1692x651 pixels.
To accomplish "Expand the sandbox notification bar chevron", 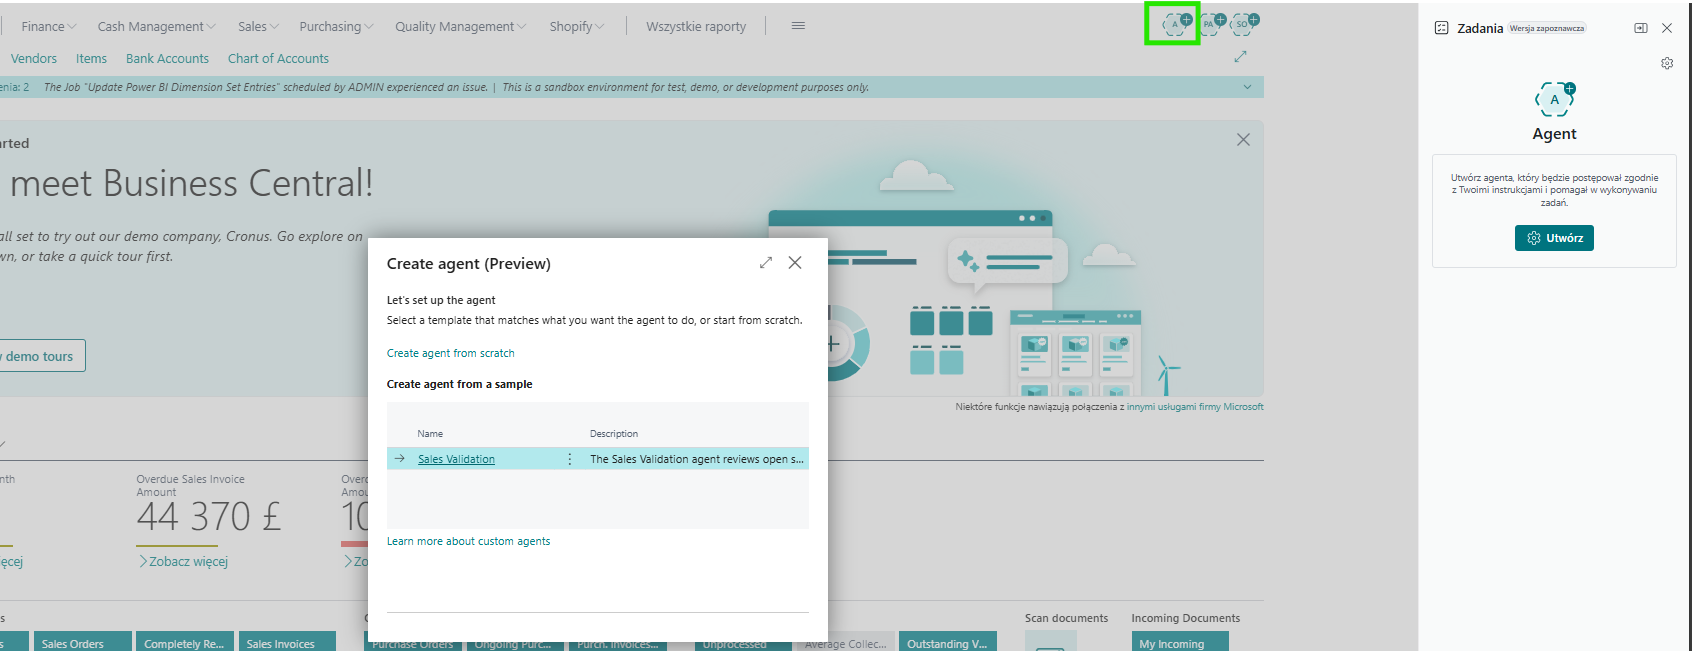I will click(1247, 87).
